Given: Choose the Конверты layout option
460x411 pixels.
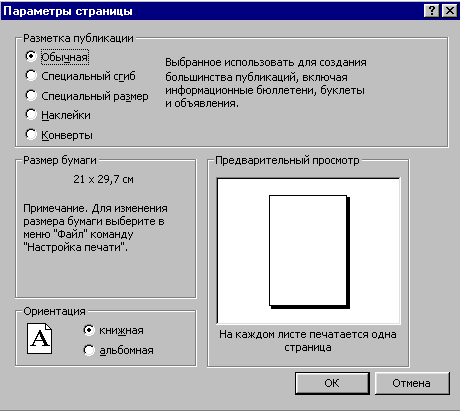Looking at the screenshot, I should tap(59, 135).
